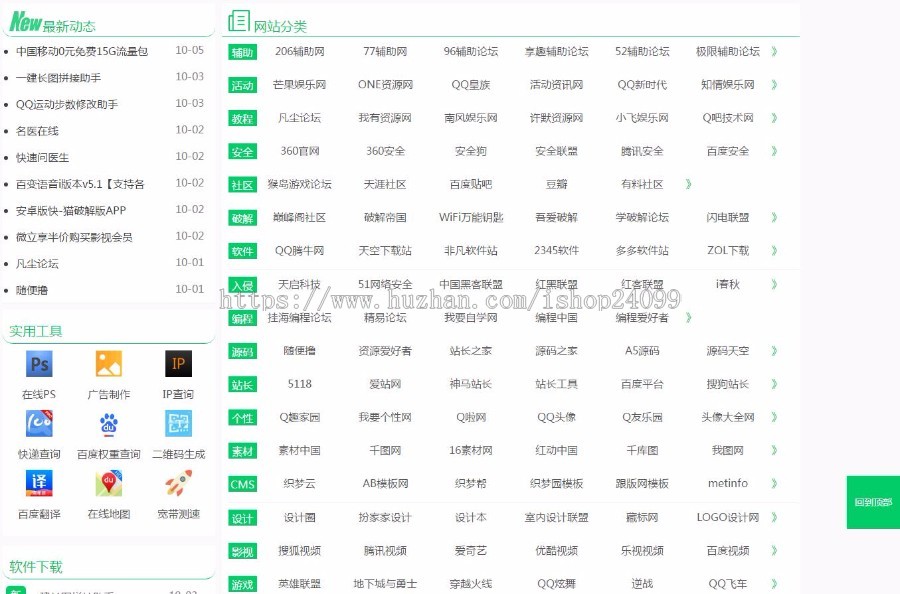The height and width of the screenshot is (594, 900).
Task: Expand more links in the 活动 row
Action: pyautogui.click(x=774, y=85)
